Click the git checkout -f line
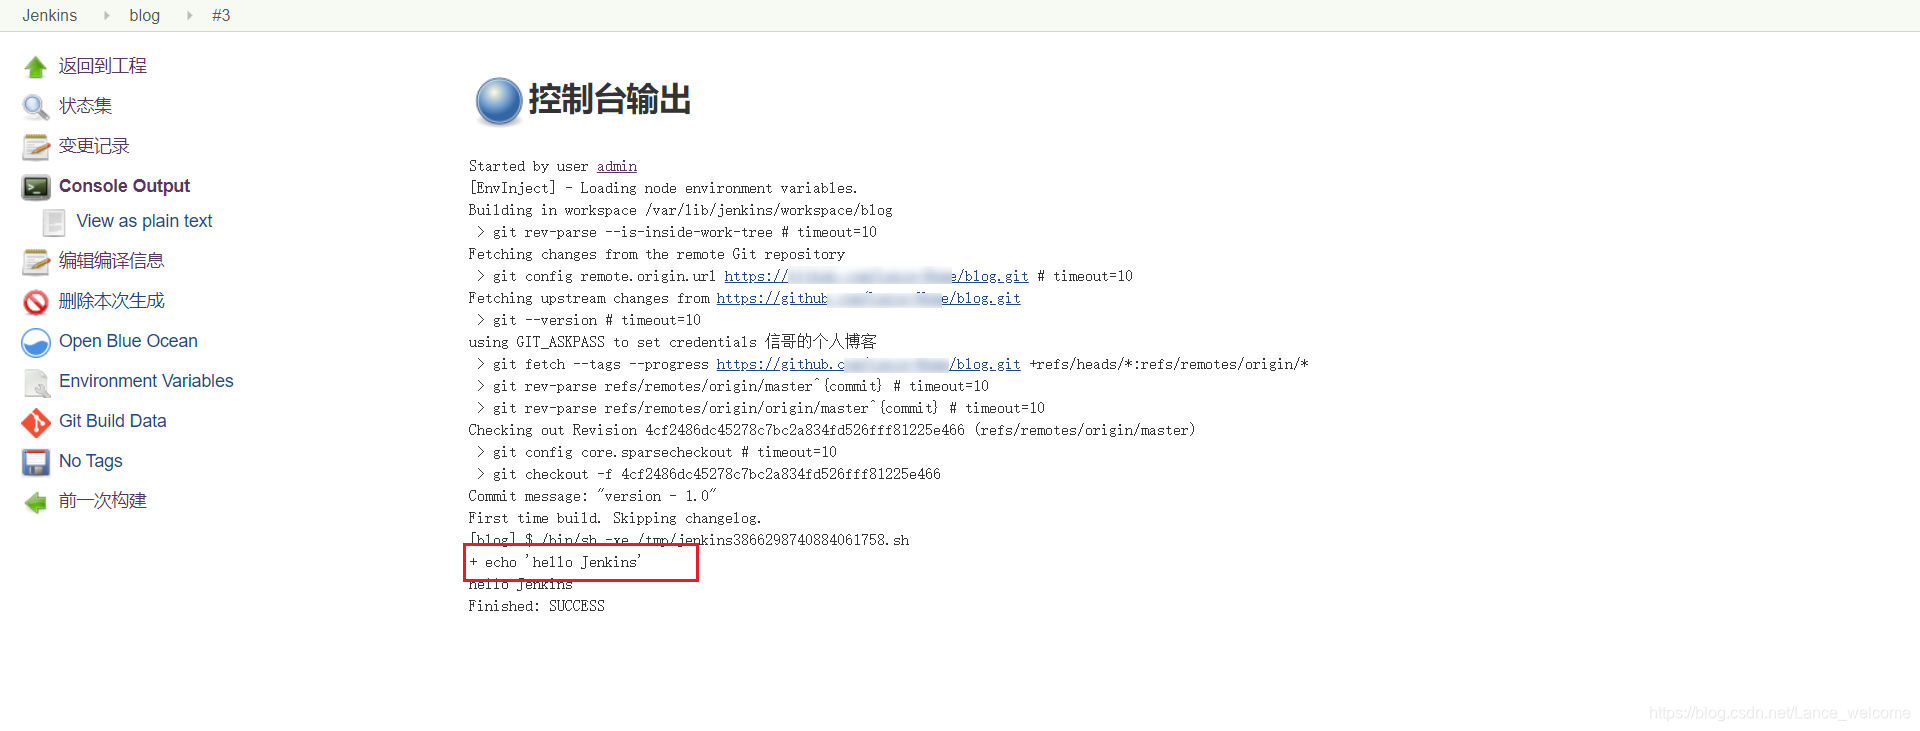Screen dimensions: 1920x731 (x=709, y=474)
